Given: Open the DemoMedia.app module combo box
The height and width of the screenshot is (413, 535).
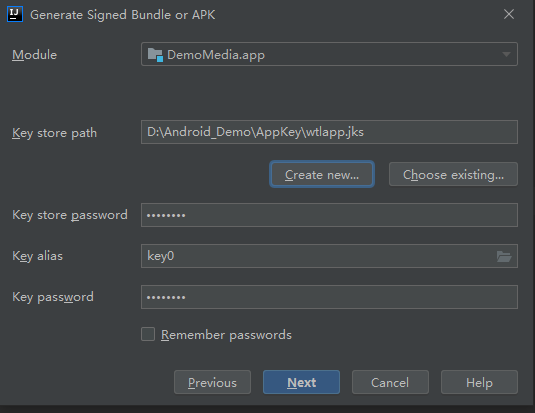Looking at the screenshot, I should (329, 54).
